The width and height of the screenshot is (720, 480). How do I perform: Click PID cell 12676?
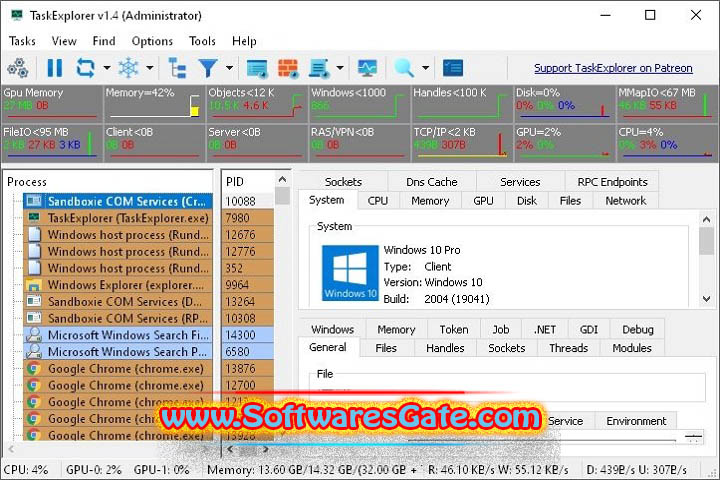(248, 235)
